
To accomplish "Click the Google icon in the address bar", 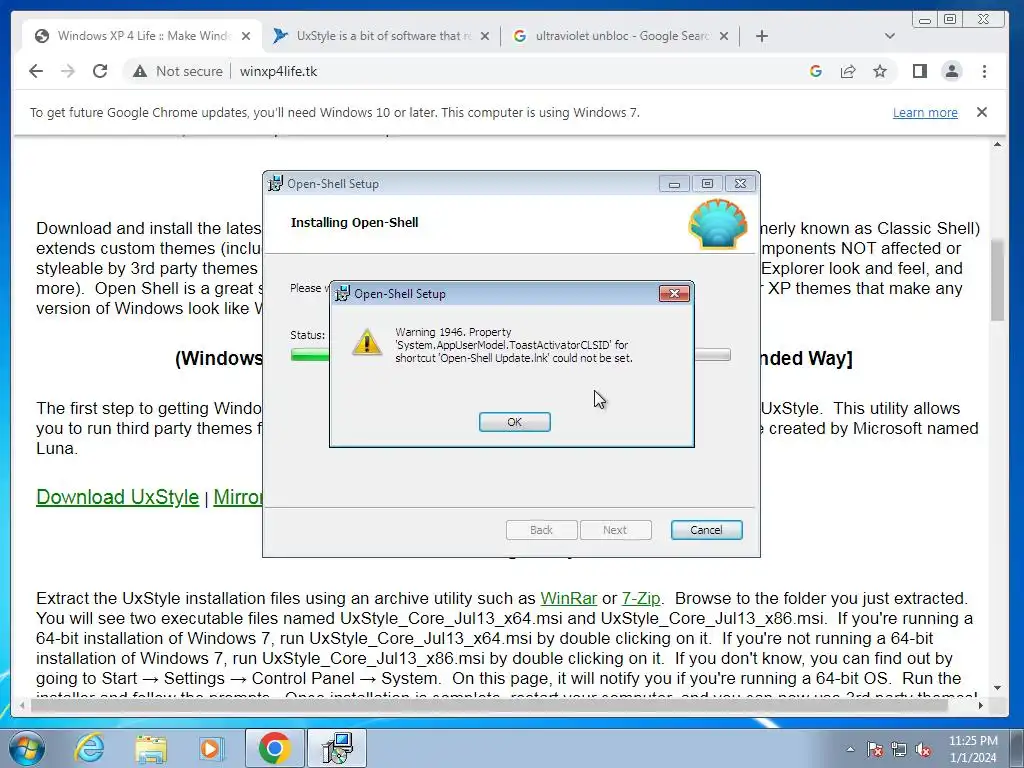I will coord(816,71).
